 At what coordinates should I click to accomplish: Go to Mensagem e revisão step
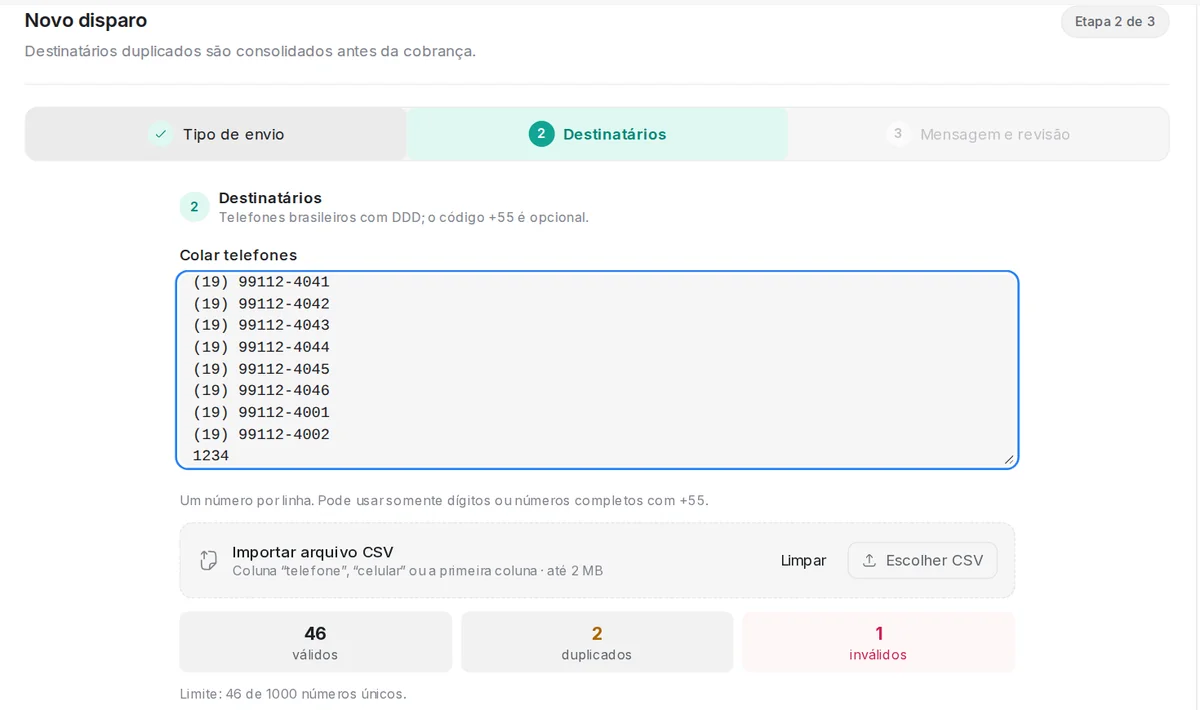click(x=978, y=134)
